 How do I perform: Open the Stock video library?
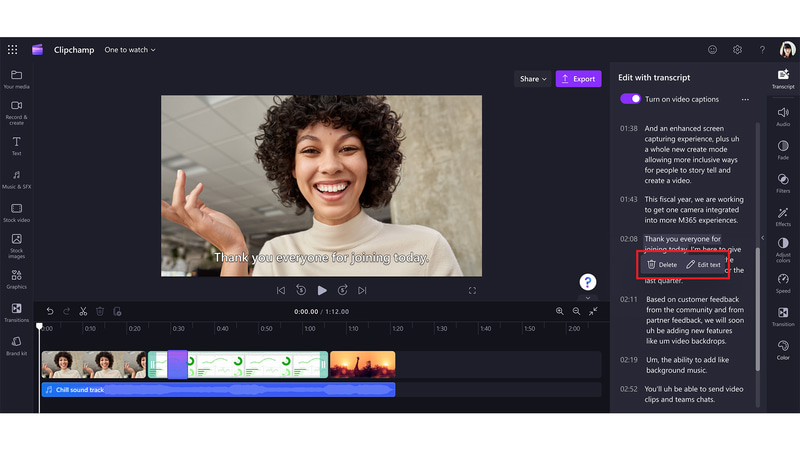click(16, 213)
